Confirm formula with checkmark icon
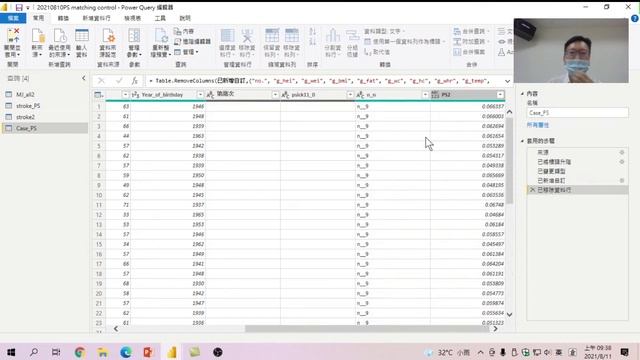Image resolution: width=640 pixels, height=360 pixels. pyautogui.click(x=119, y=81)
